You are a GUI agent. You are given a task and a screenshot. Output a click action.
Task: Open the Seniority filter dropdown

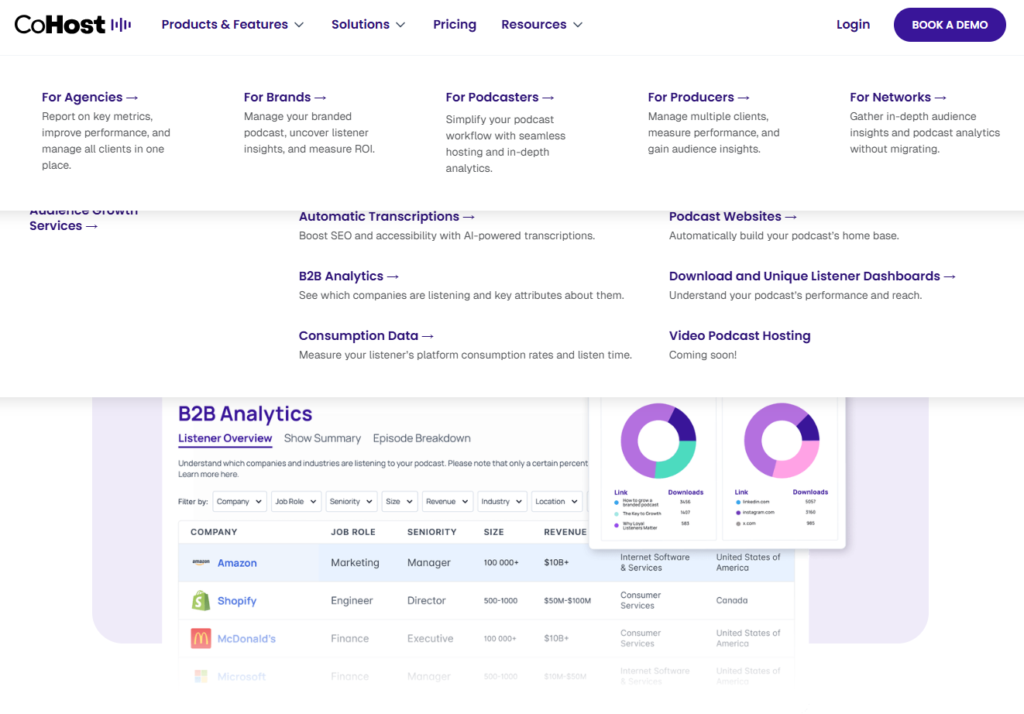[350, 502]
